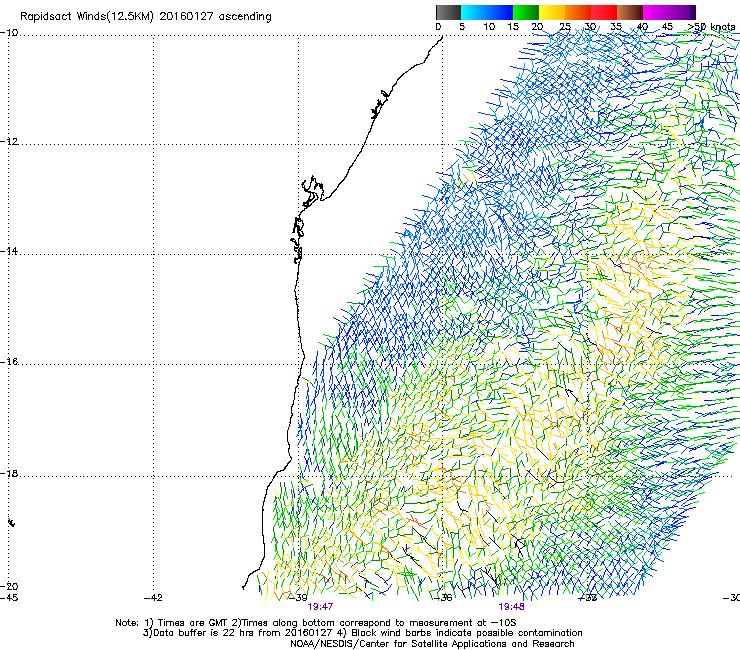Click the gray 0-5 knot legend segment

point(448,12)
